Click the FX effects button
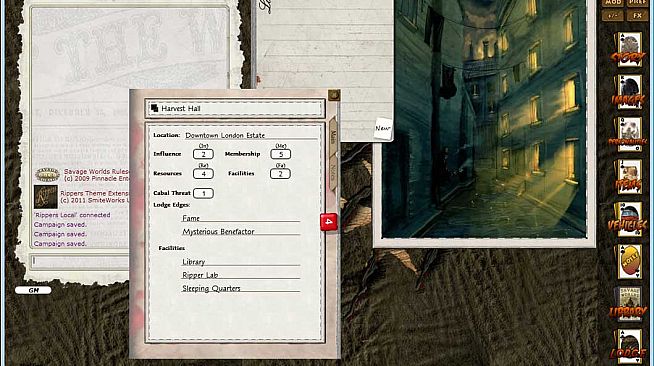This screenshot has width=654, height=366. [637, 16]
